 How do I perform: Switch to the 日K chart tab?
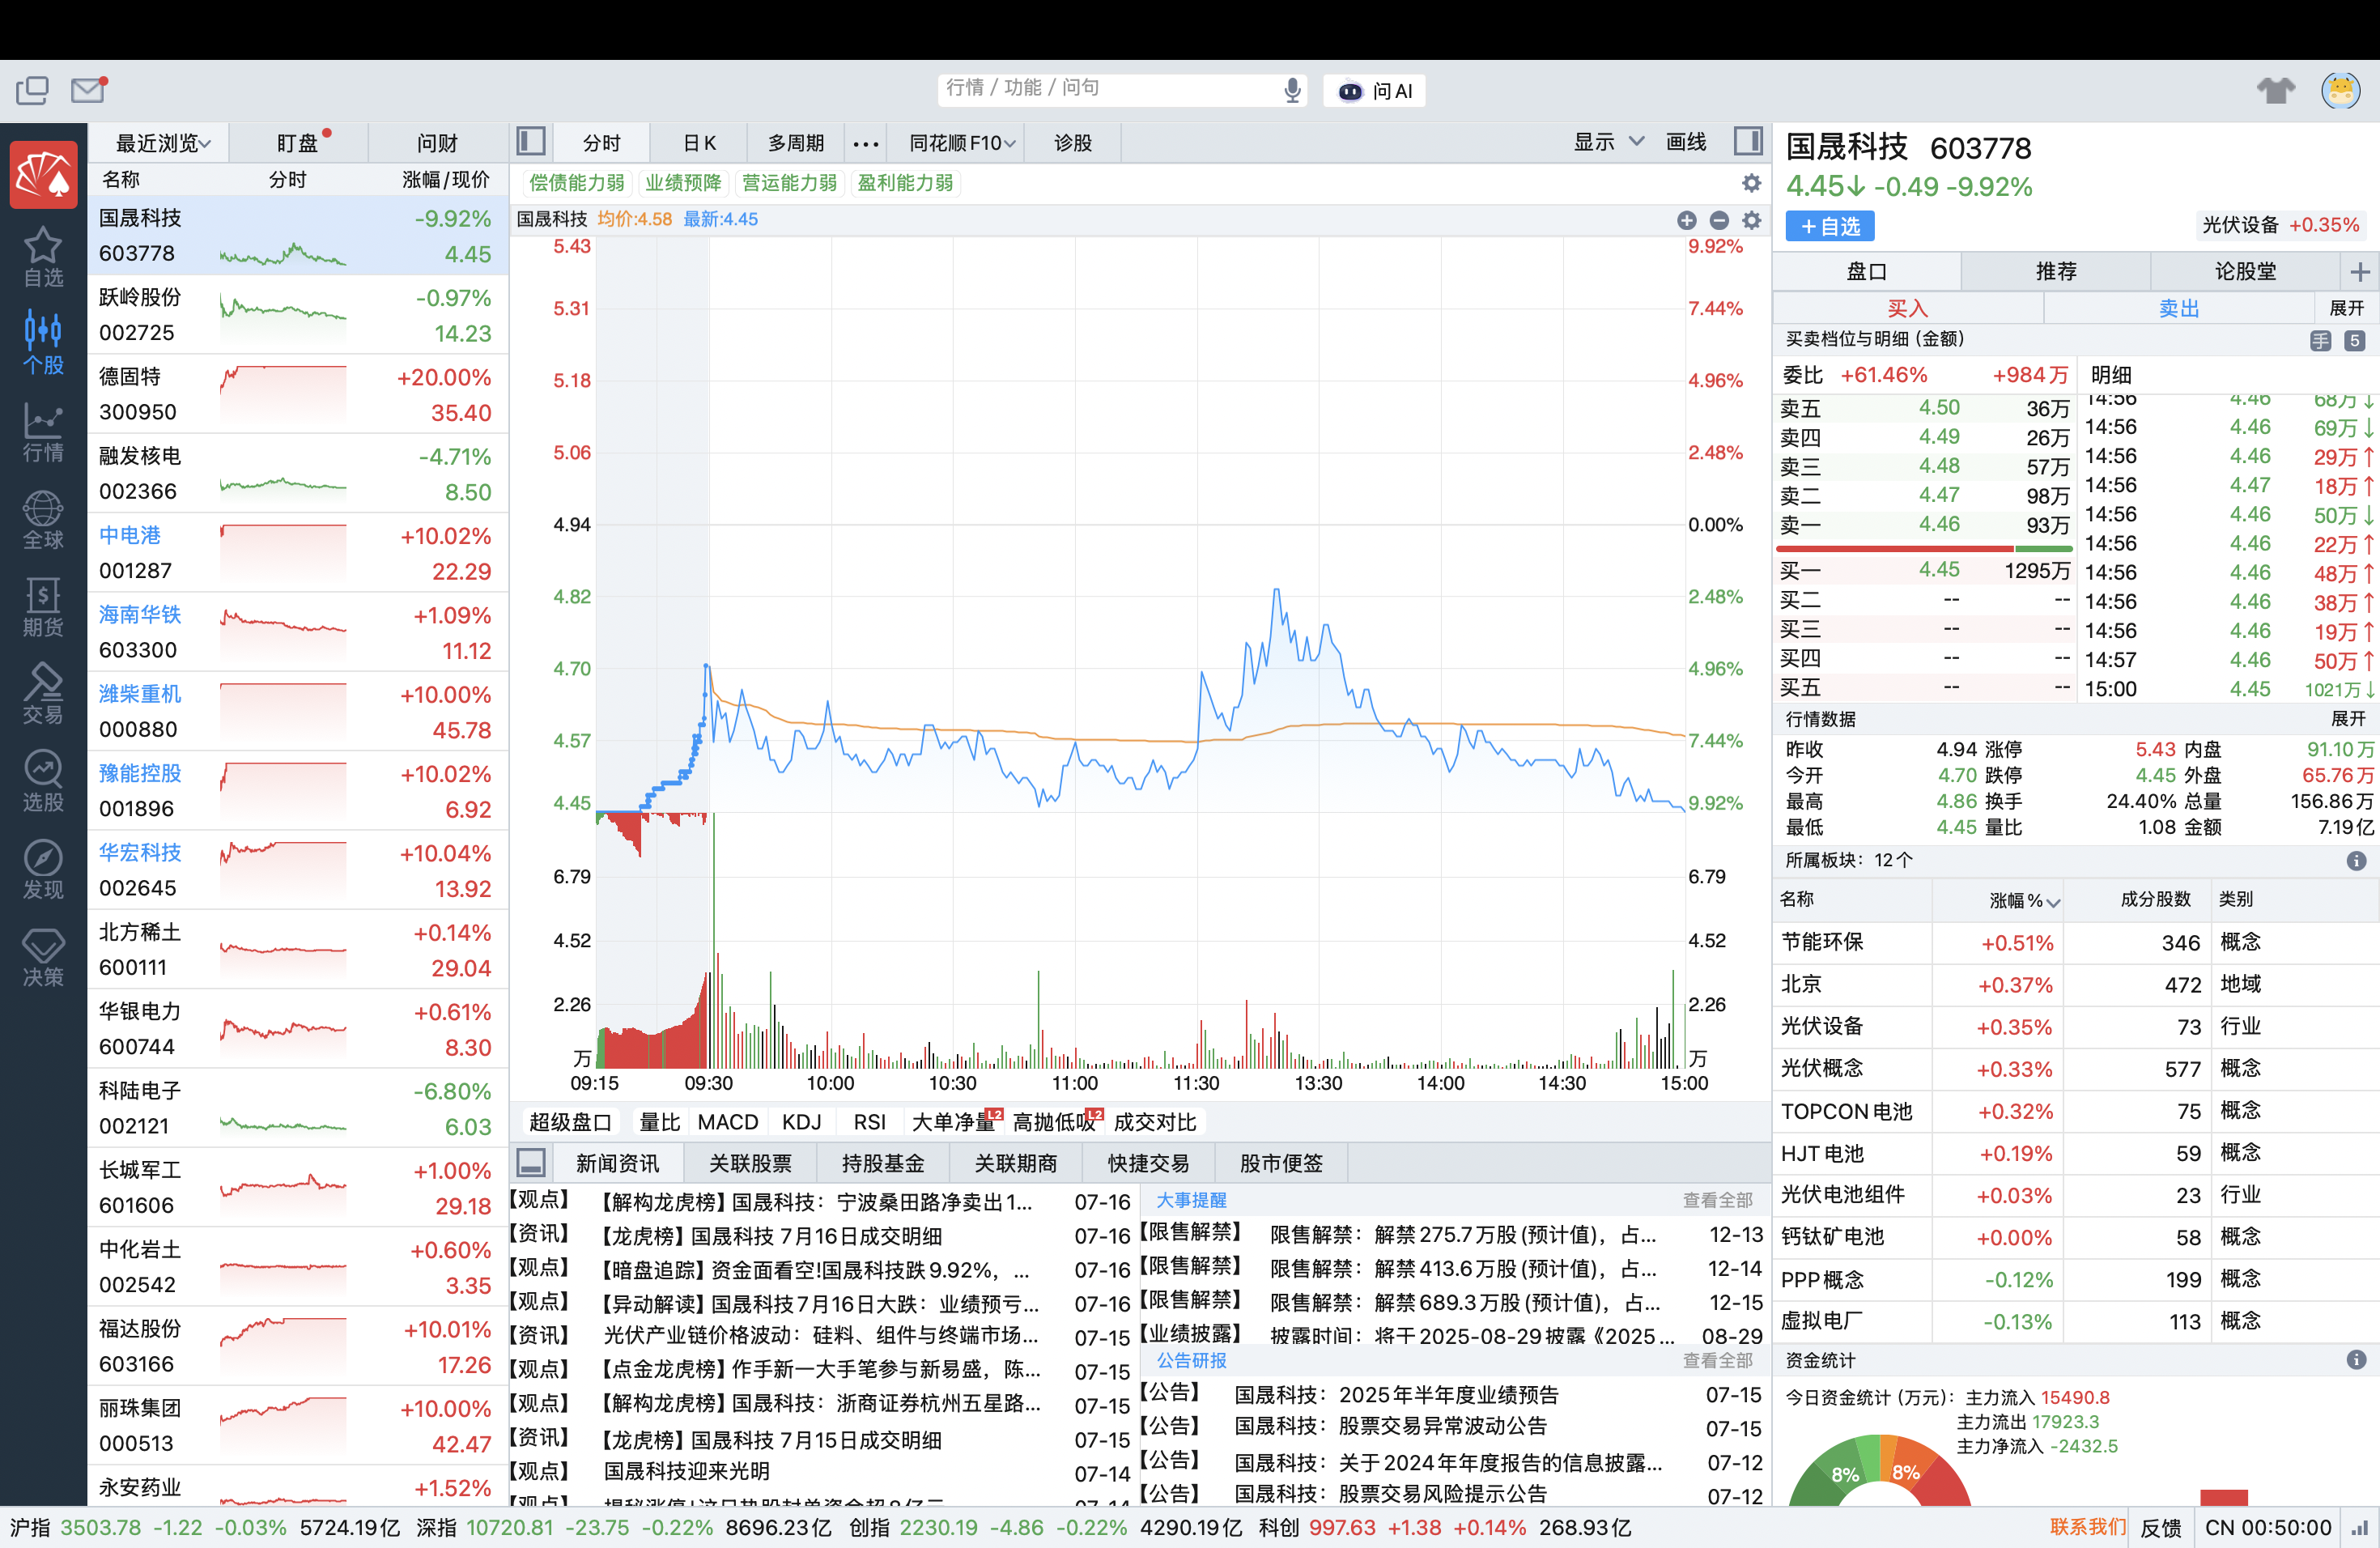[x=699, y=143]
